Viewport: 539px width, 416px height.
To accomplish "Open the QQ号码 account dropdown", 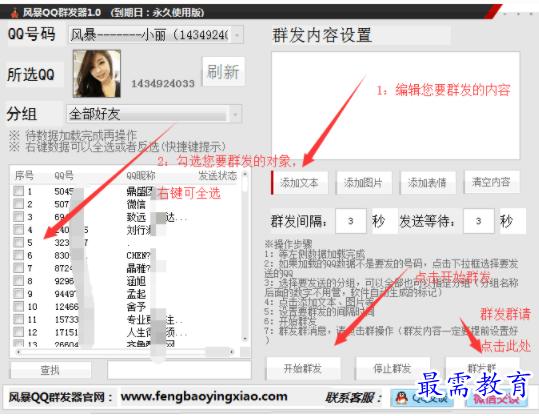I will [156, 35].
